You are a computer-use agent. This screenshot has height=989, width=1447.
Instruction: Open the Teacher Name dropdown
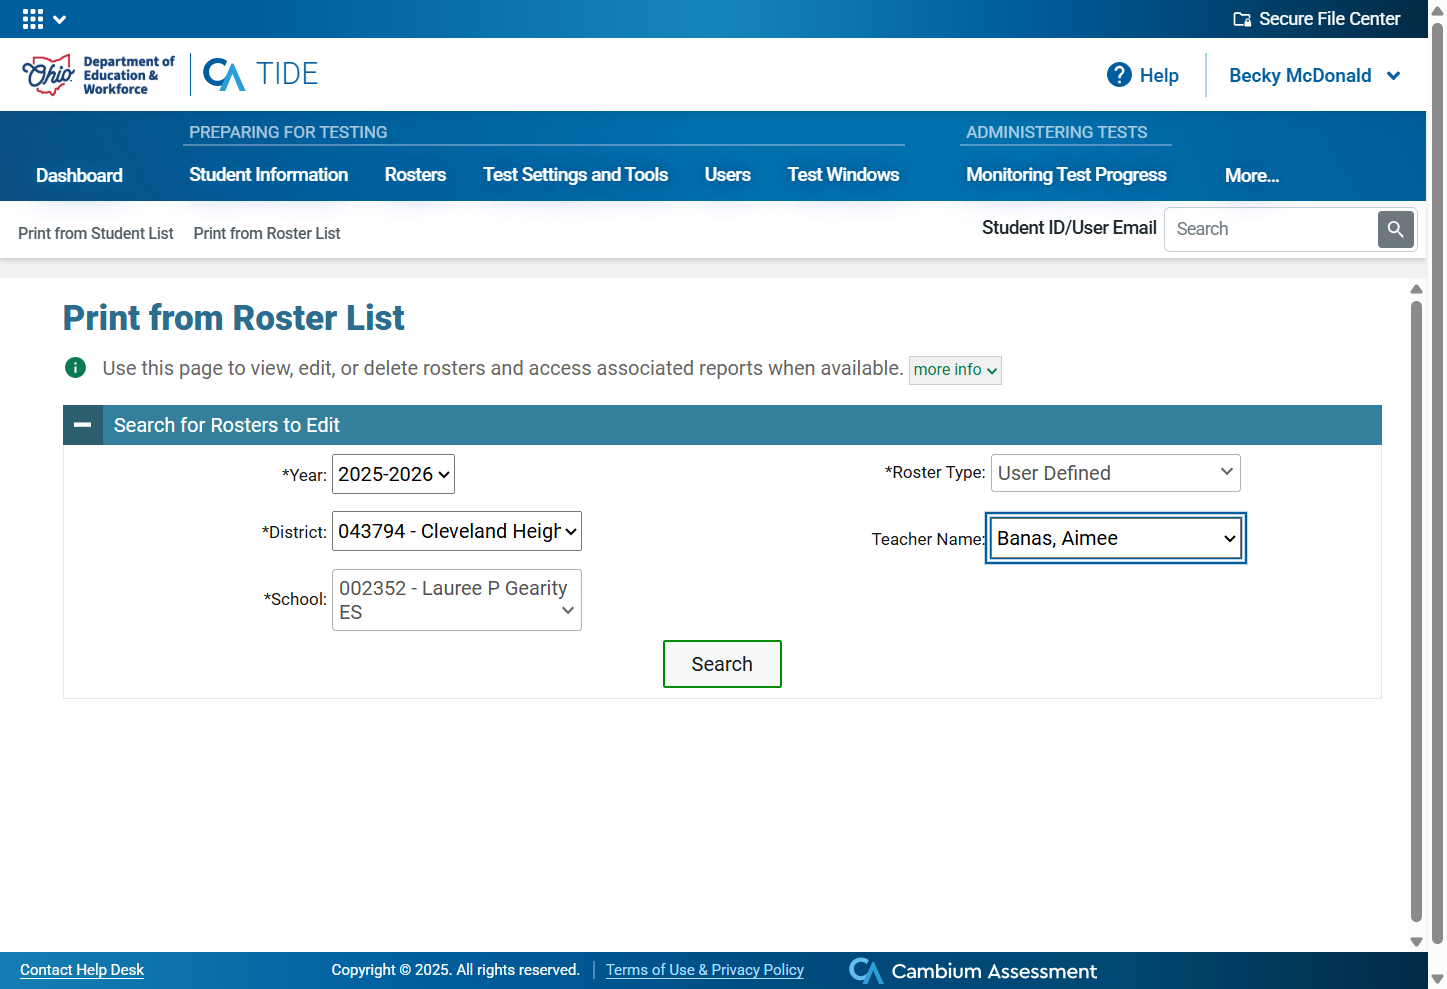pos(1116,538)
